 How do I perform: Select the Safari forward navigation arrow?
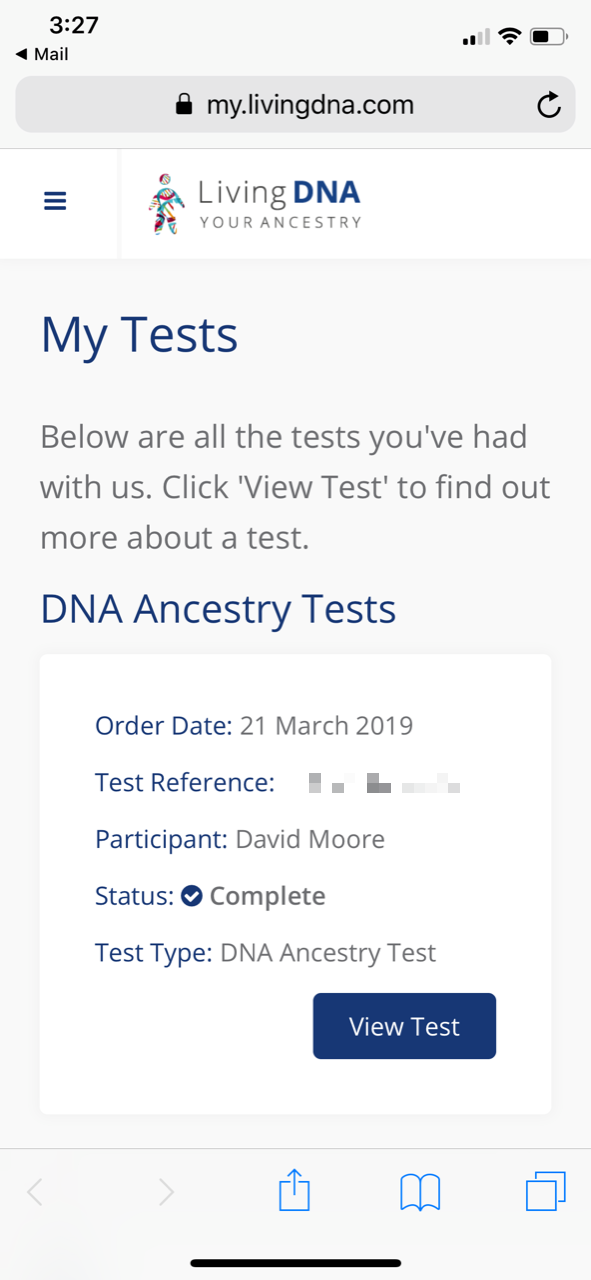click(x=166, y=1190)
